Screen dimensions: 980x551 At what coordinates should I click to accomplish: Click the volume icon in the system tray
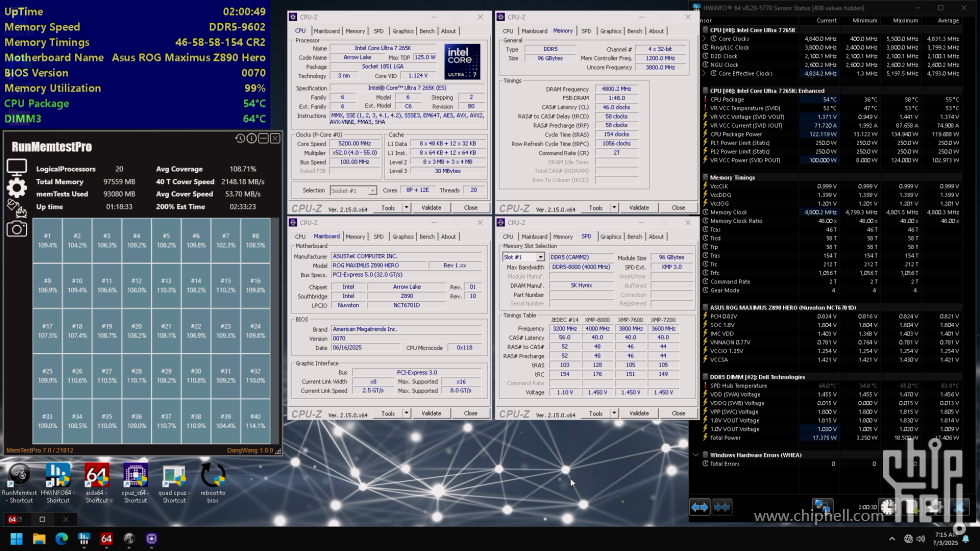pyautogui.click(x=921, y=539)
